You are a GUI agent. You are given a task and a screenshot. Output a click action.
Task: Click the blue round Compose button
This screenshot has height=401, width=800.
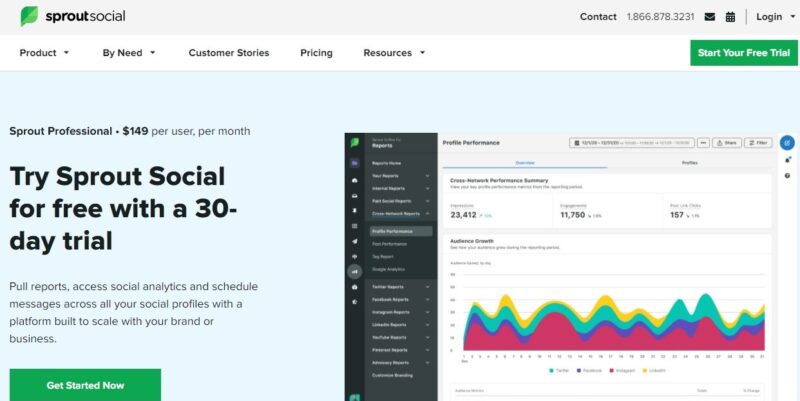click(787, 143)
